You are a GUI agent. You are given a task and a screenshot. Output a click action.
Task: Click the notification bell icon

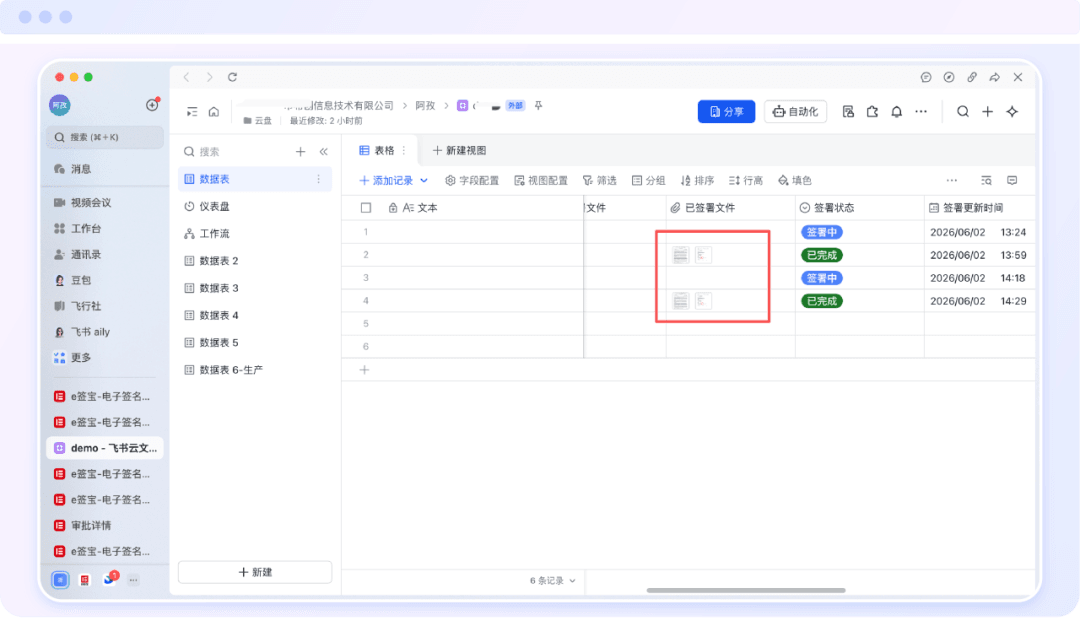[896, 112]
